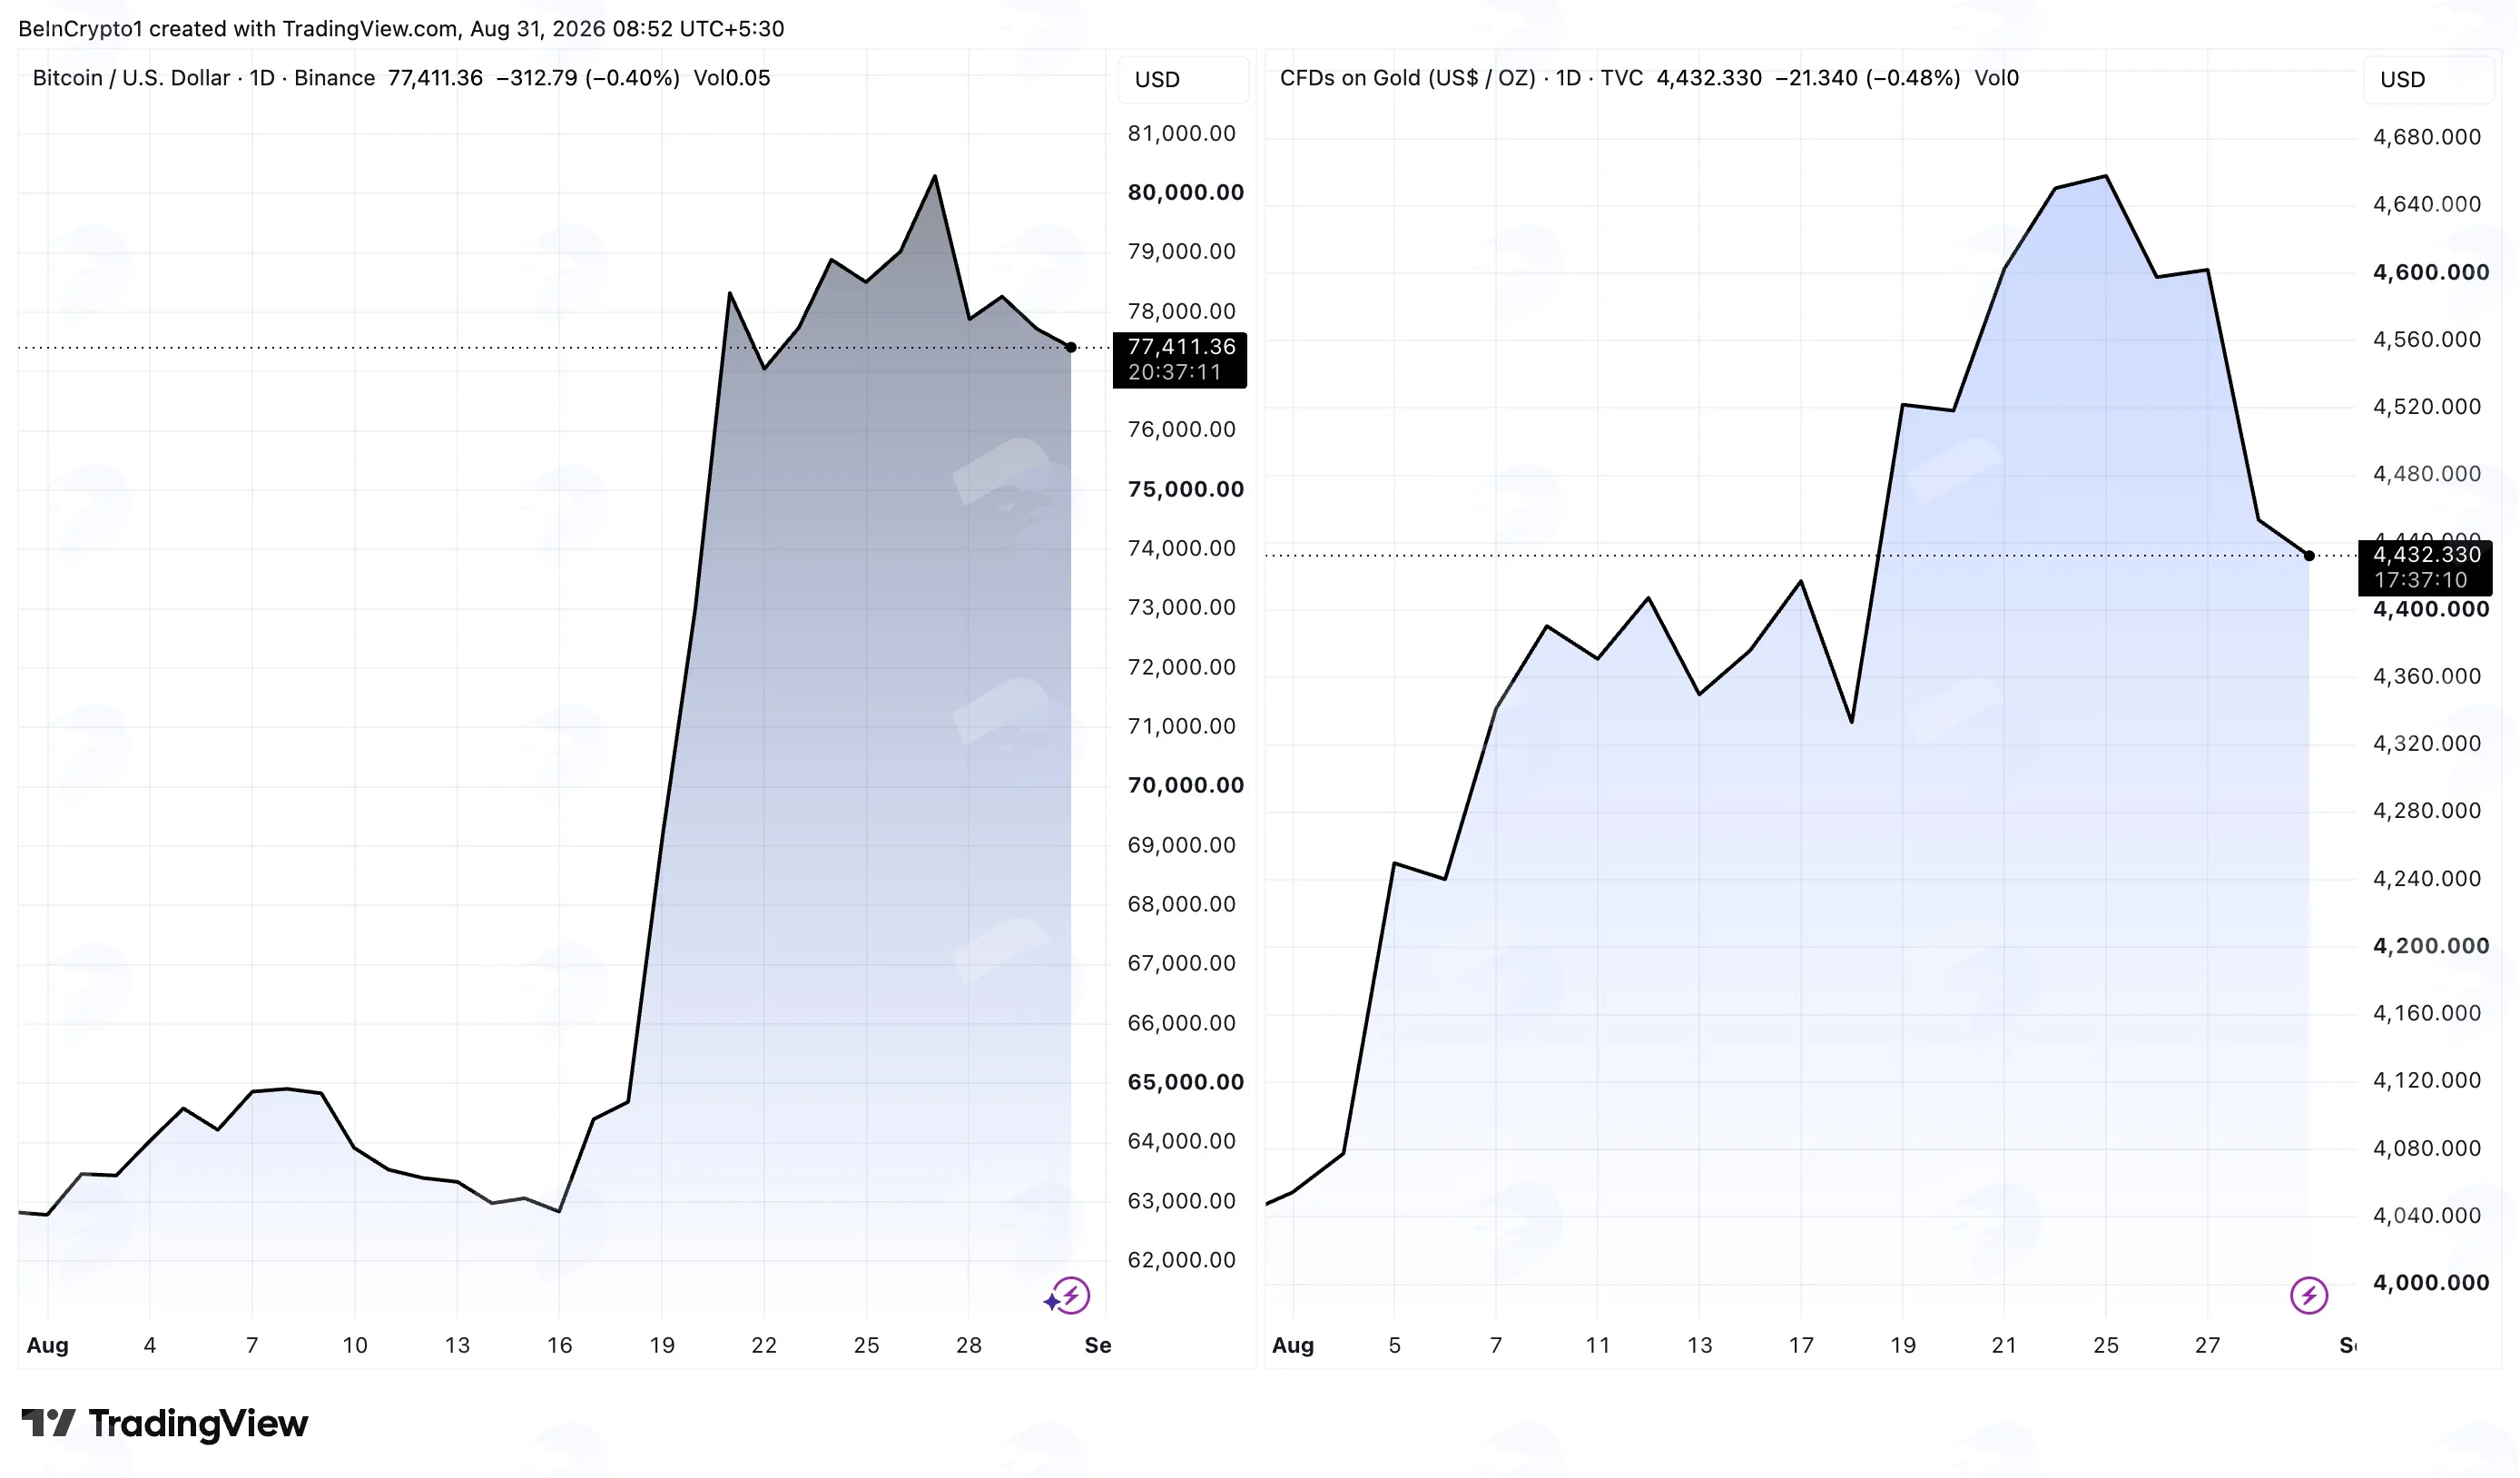Click the 25 date marker on Gold time axis
This screenshot has width=2520, height=1478.
(2106, 1345)
